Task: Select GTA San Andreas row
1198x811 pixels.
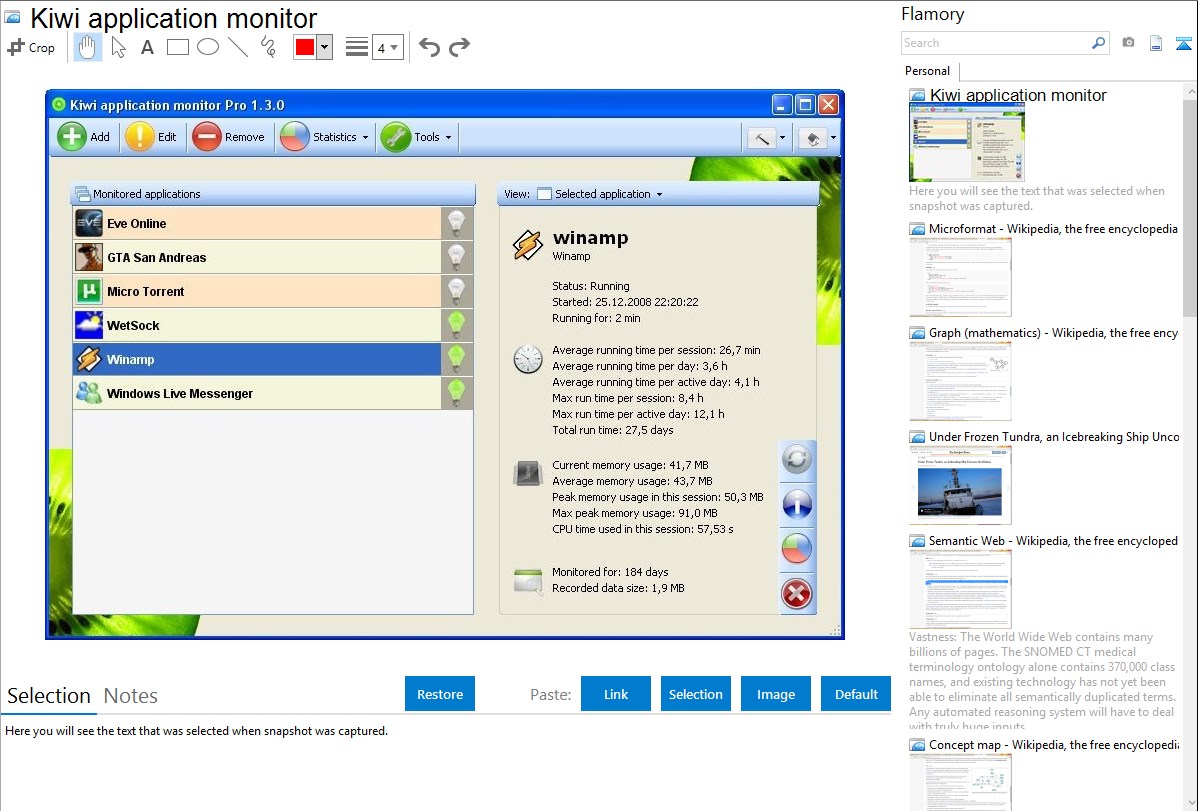Action: [x=257, y=258]
